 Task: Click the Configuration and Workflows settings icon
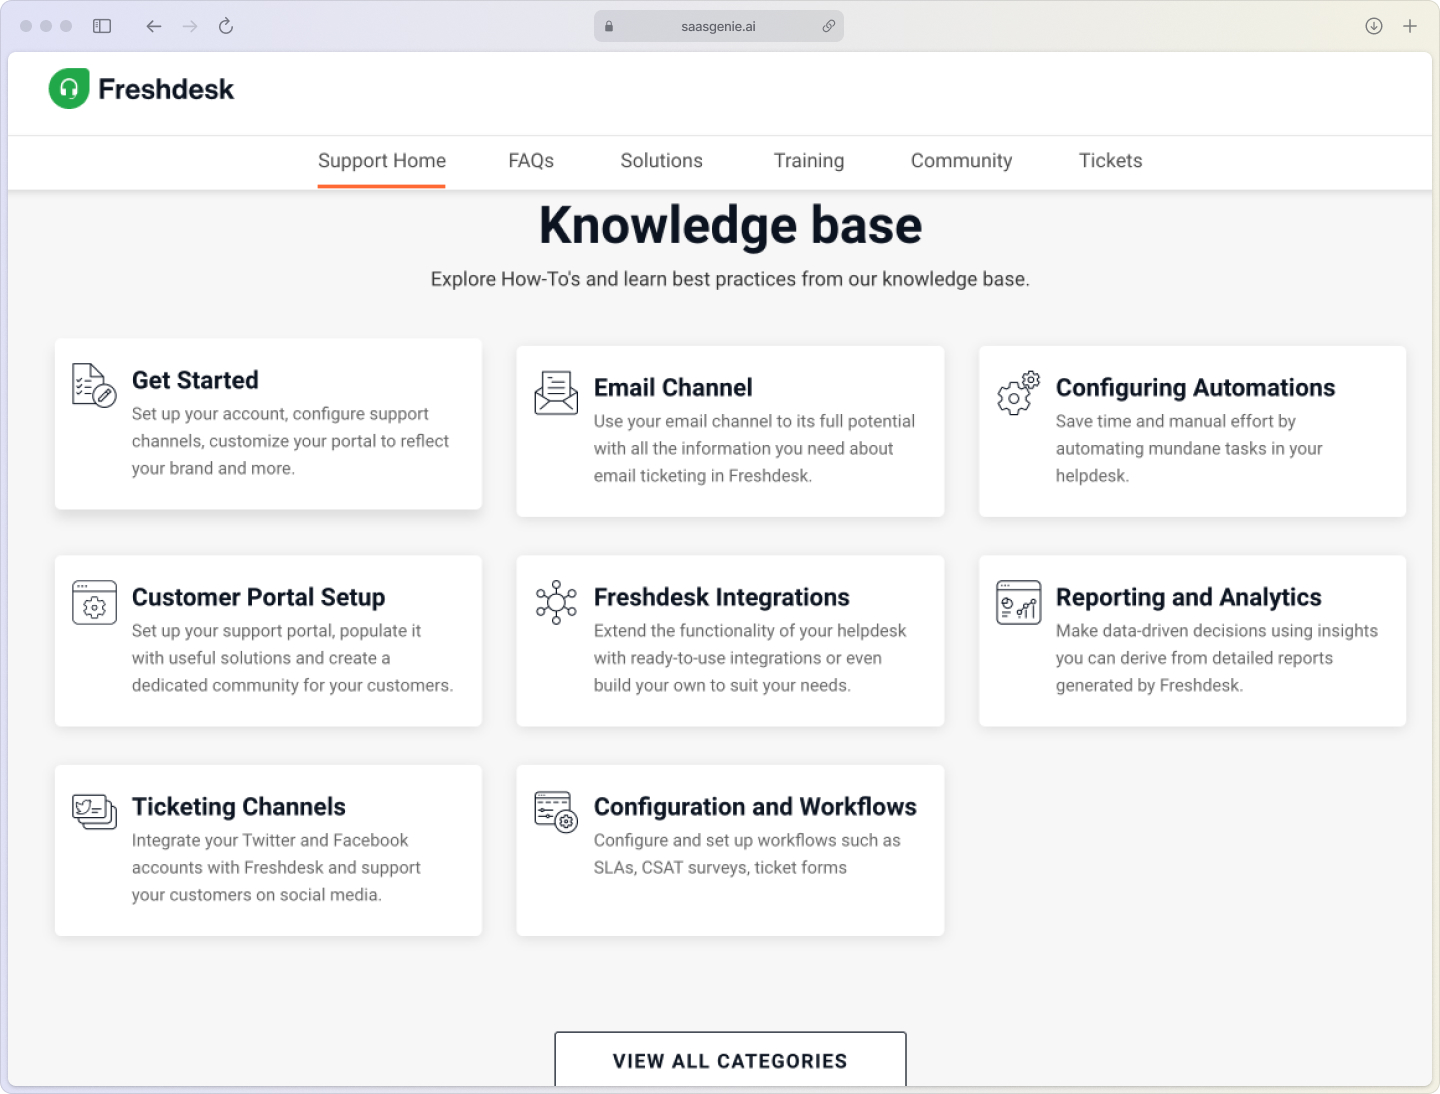click(x=556, y=812)
